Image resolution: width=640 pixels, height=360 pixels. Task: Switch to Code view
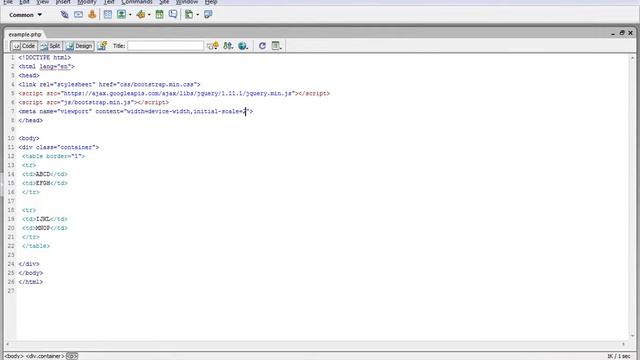24,46
